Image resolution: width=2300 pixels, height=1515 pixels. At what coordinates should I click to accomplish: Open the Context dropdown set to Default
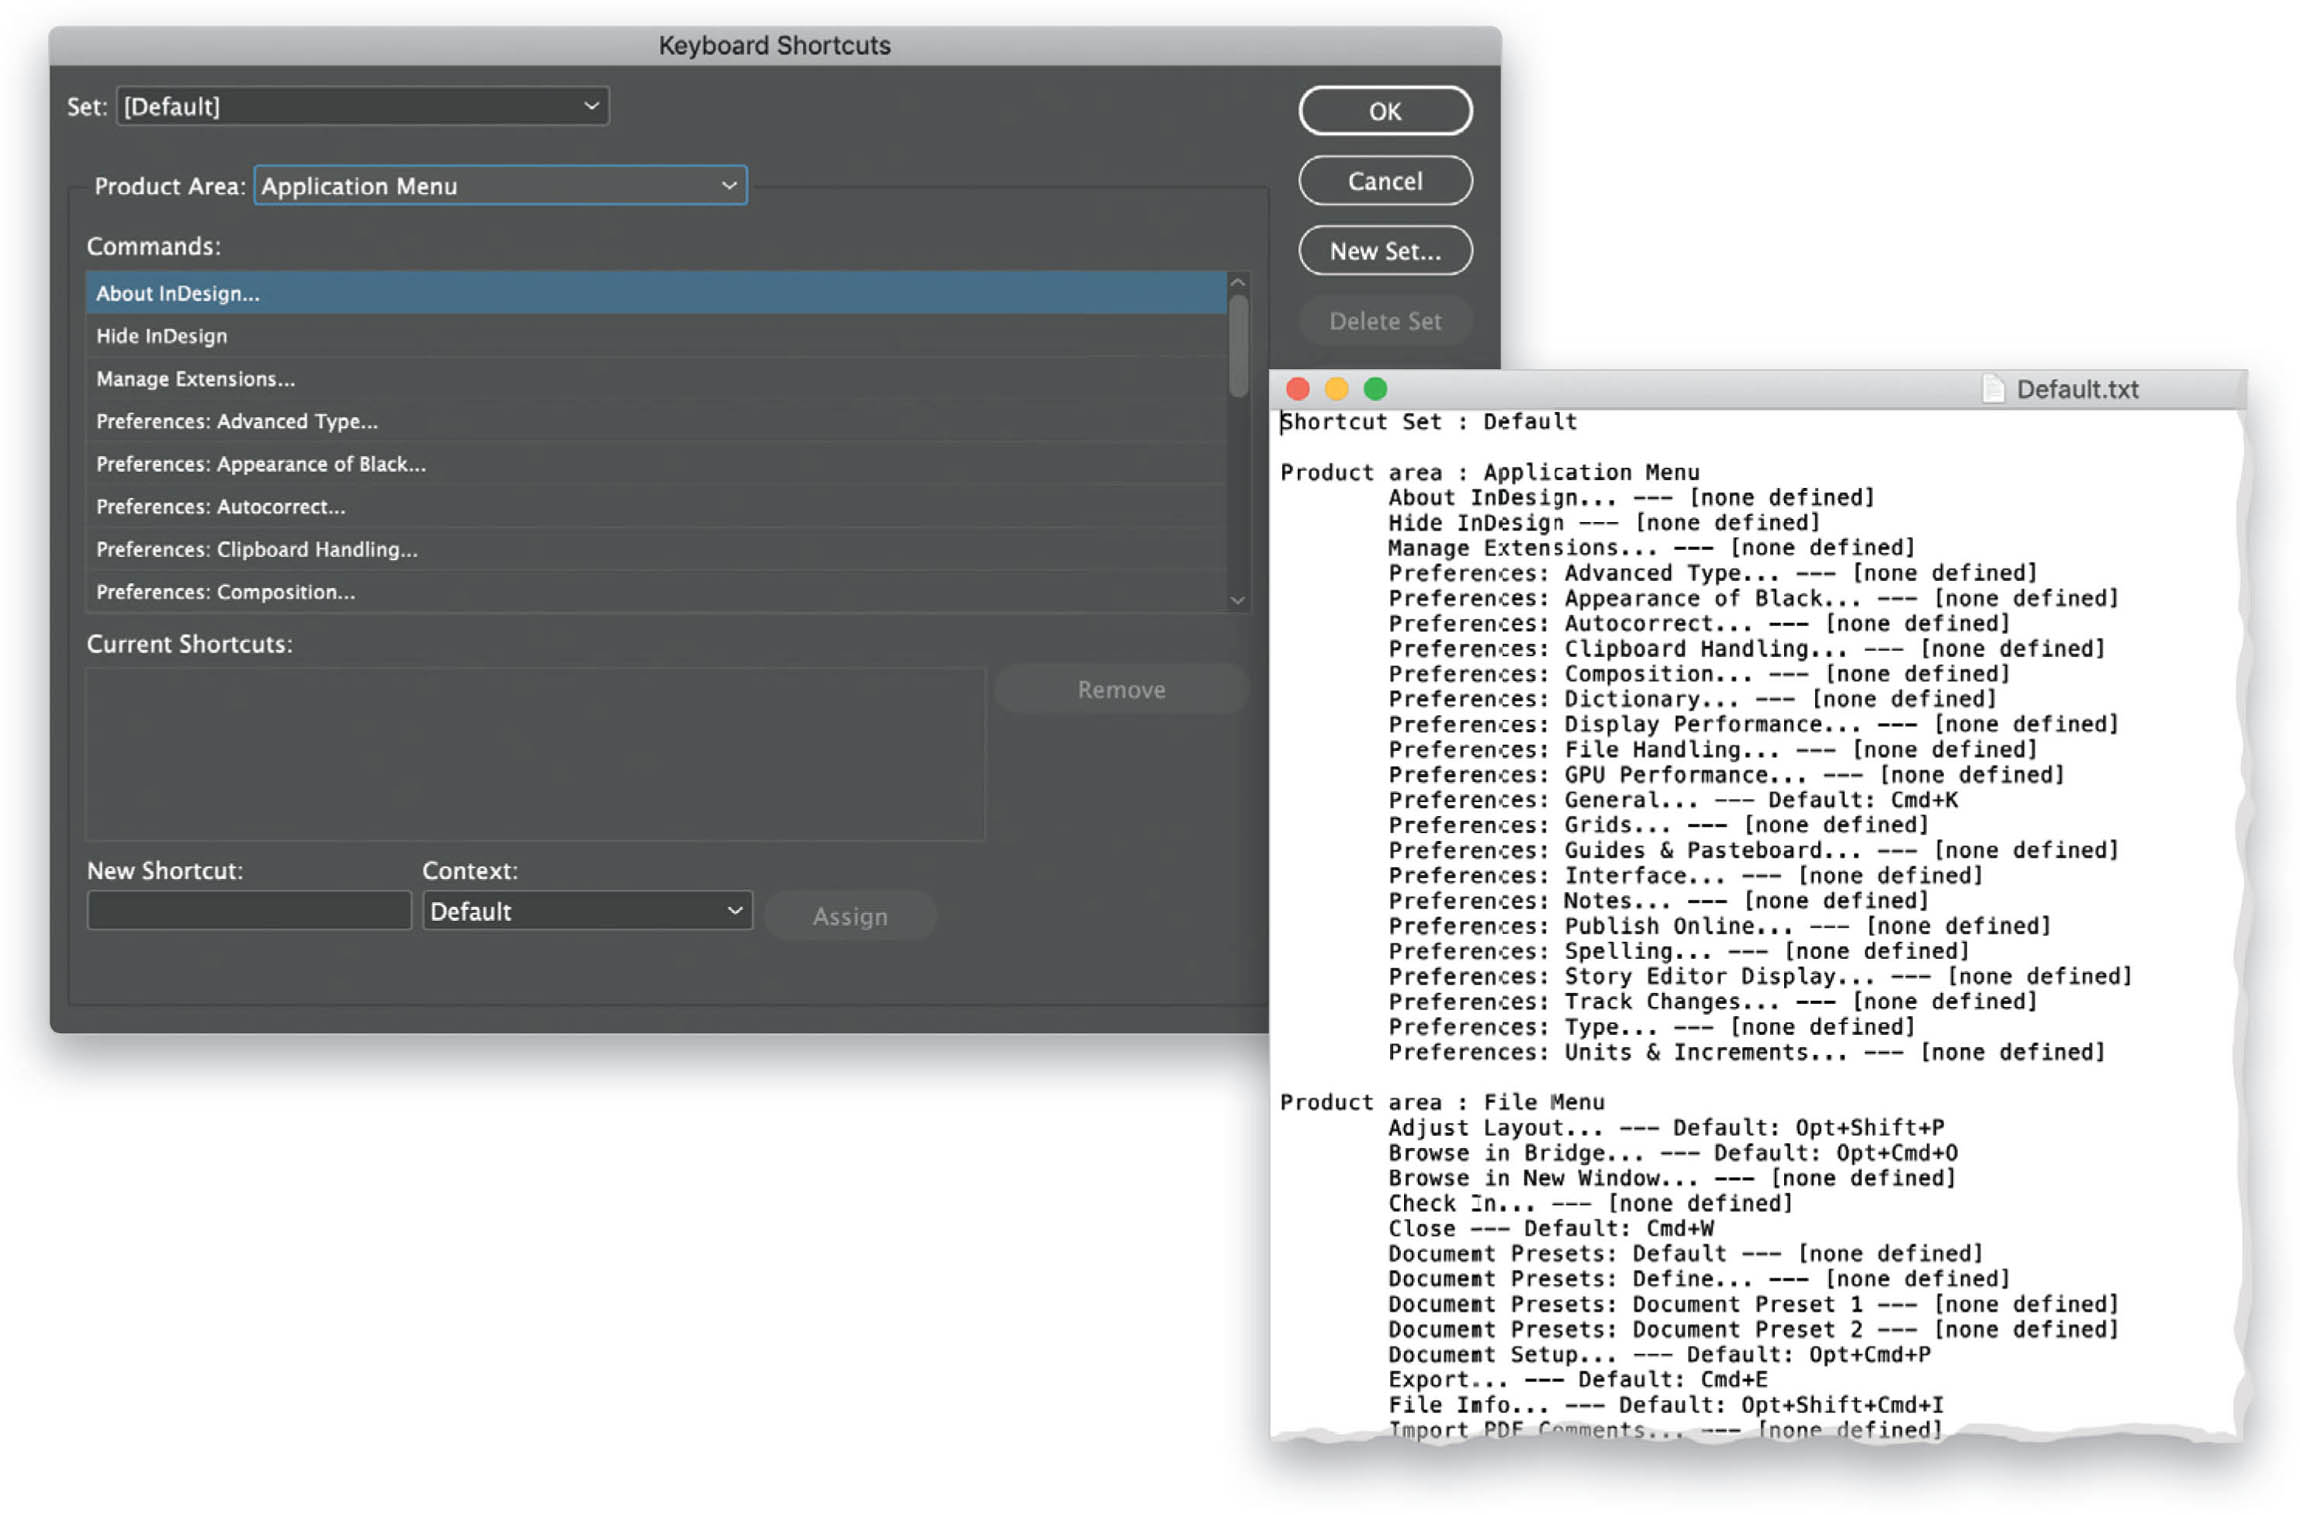point(587,911)
